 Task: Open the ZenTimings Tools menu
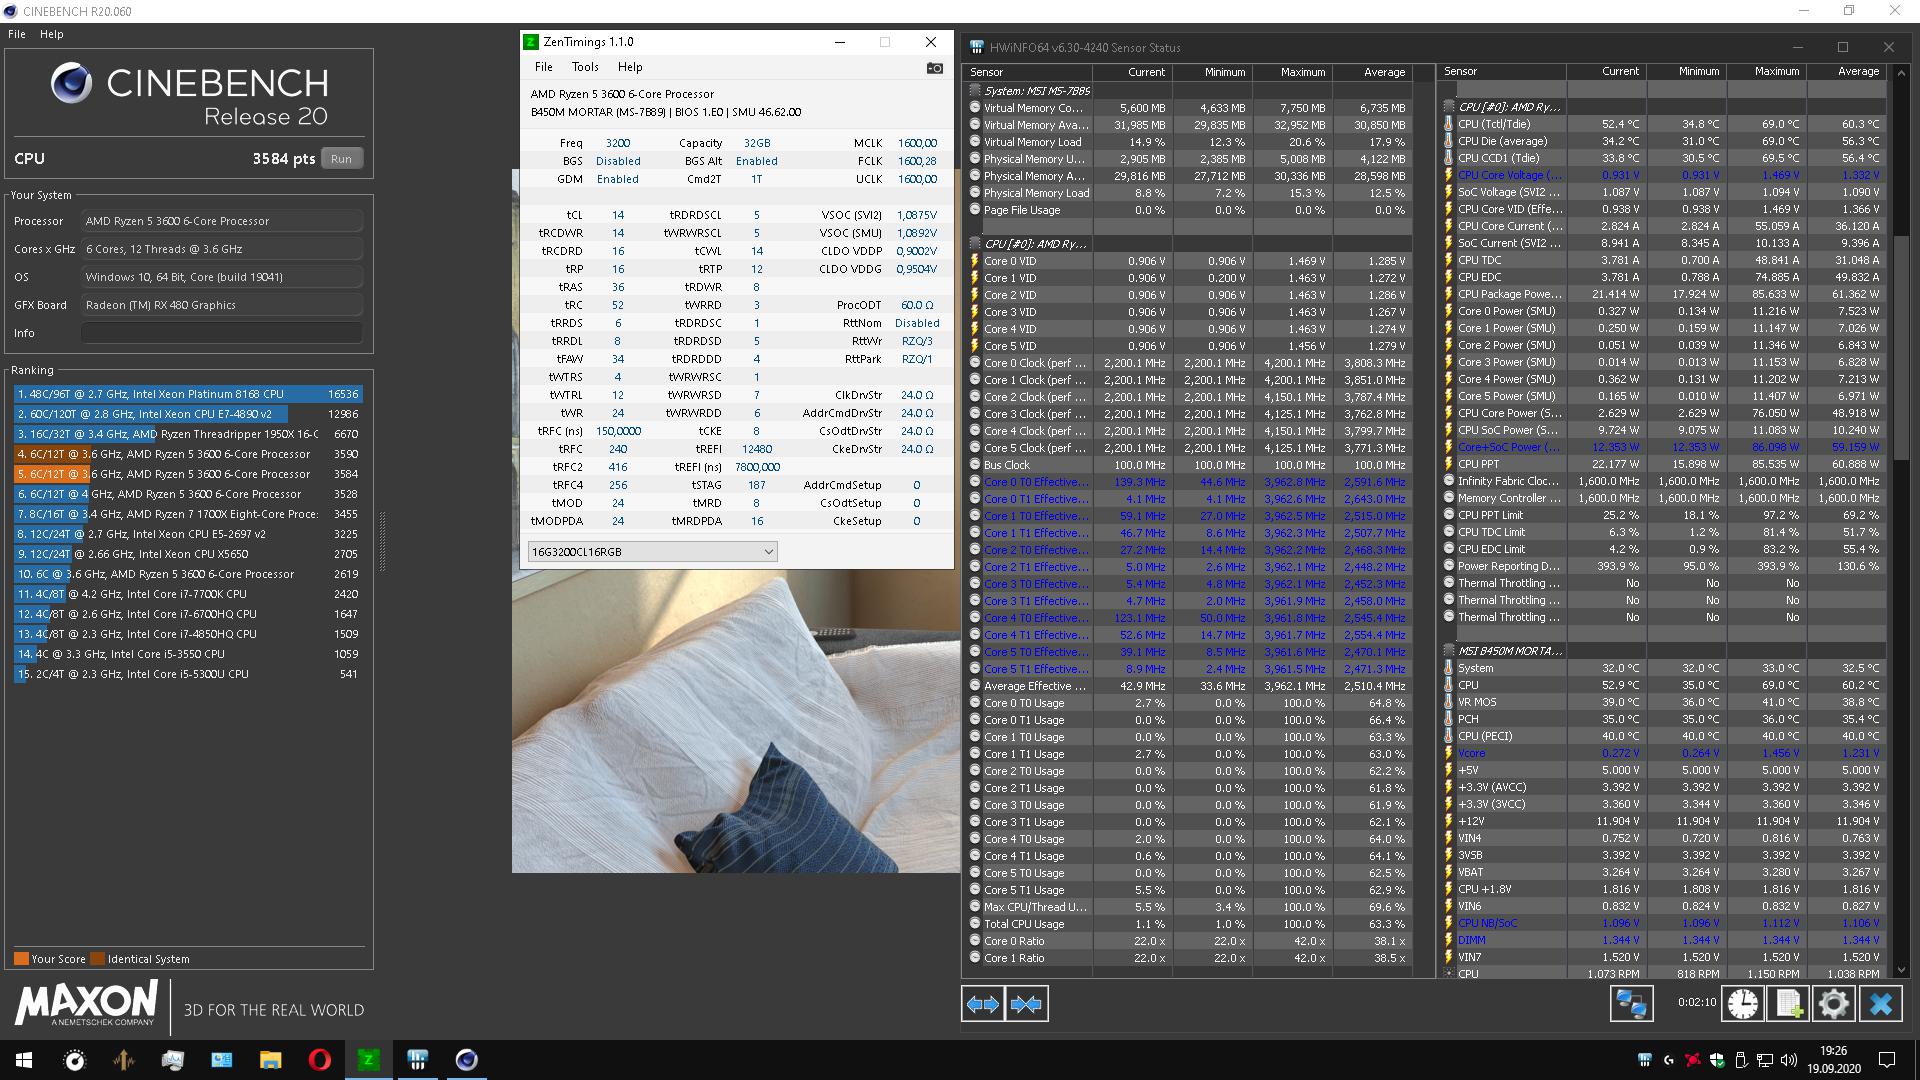(x=585, y=67)
